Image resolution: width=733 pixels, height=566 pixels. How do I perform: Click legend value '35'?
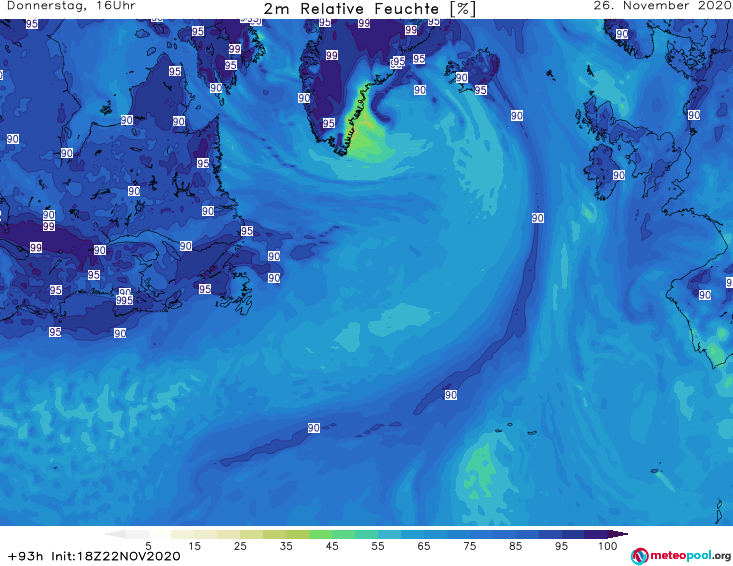[x=286, y=546]
